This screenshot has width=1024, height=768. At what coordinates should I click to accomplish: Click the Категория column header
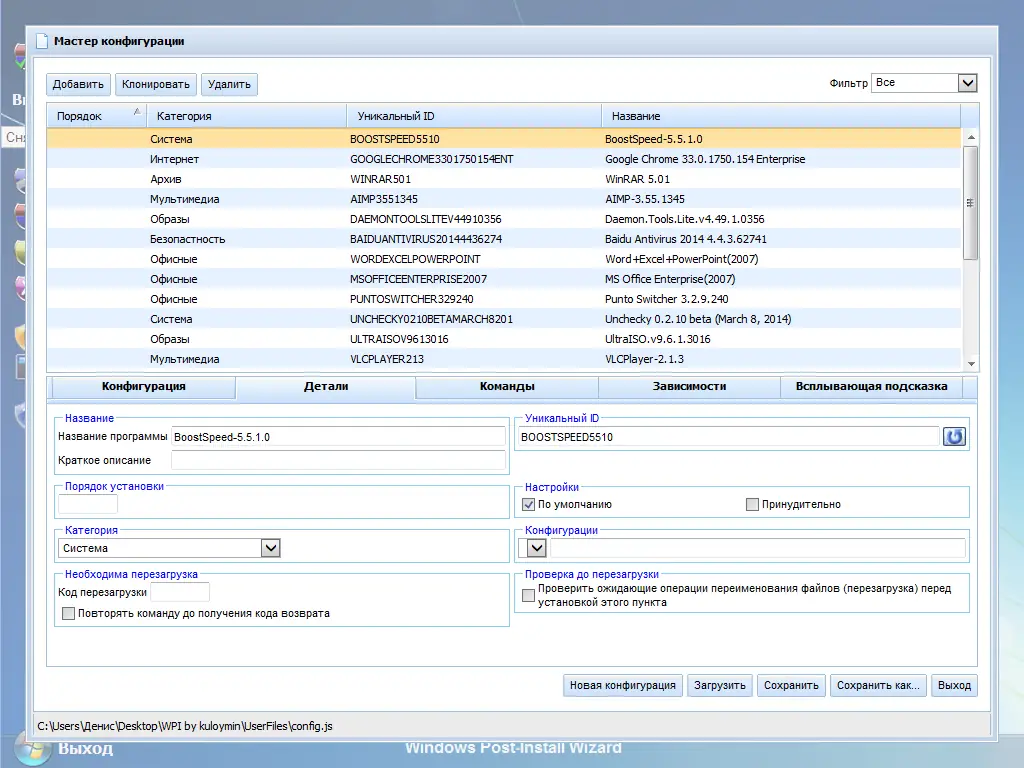pyautogui.click(x=246, y=116)
